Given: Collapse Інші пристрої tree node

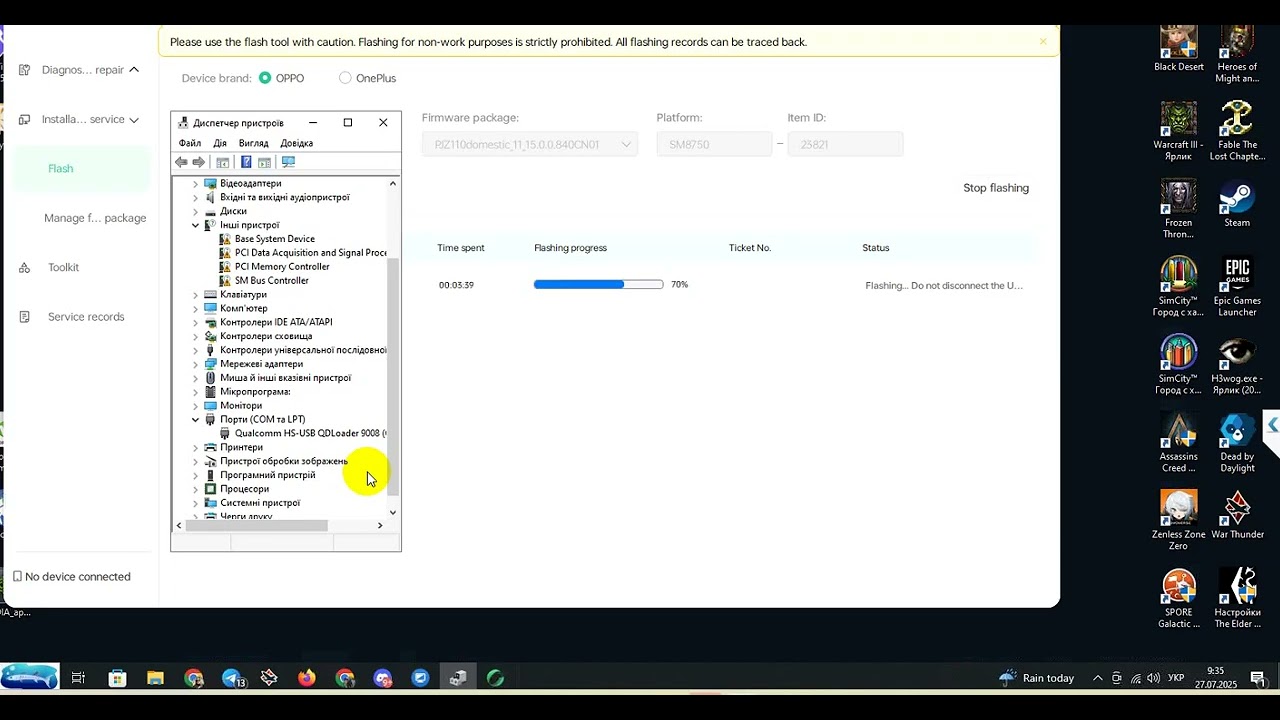Looking at the screenshot, I should click(196, 225).
